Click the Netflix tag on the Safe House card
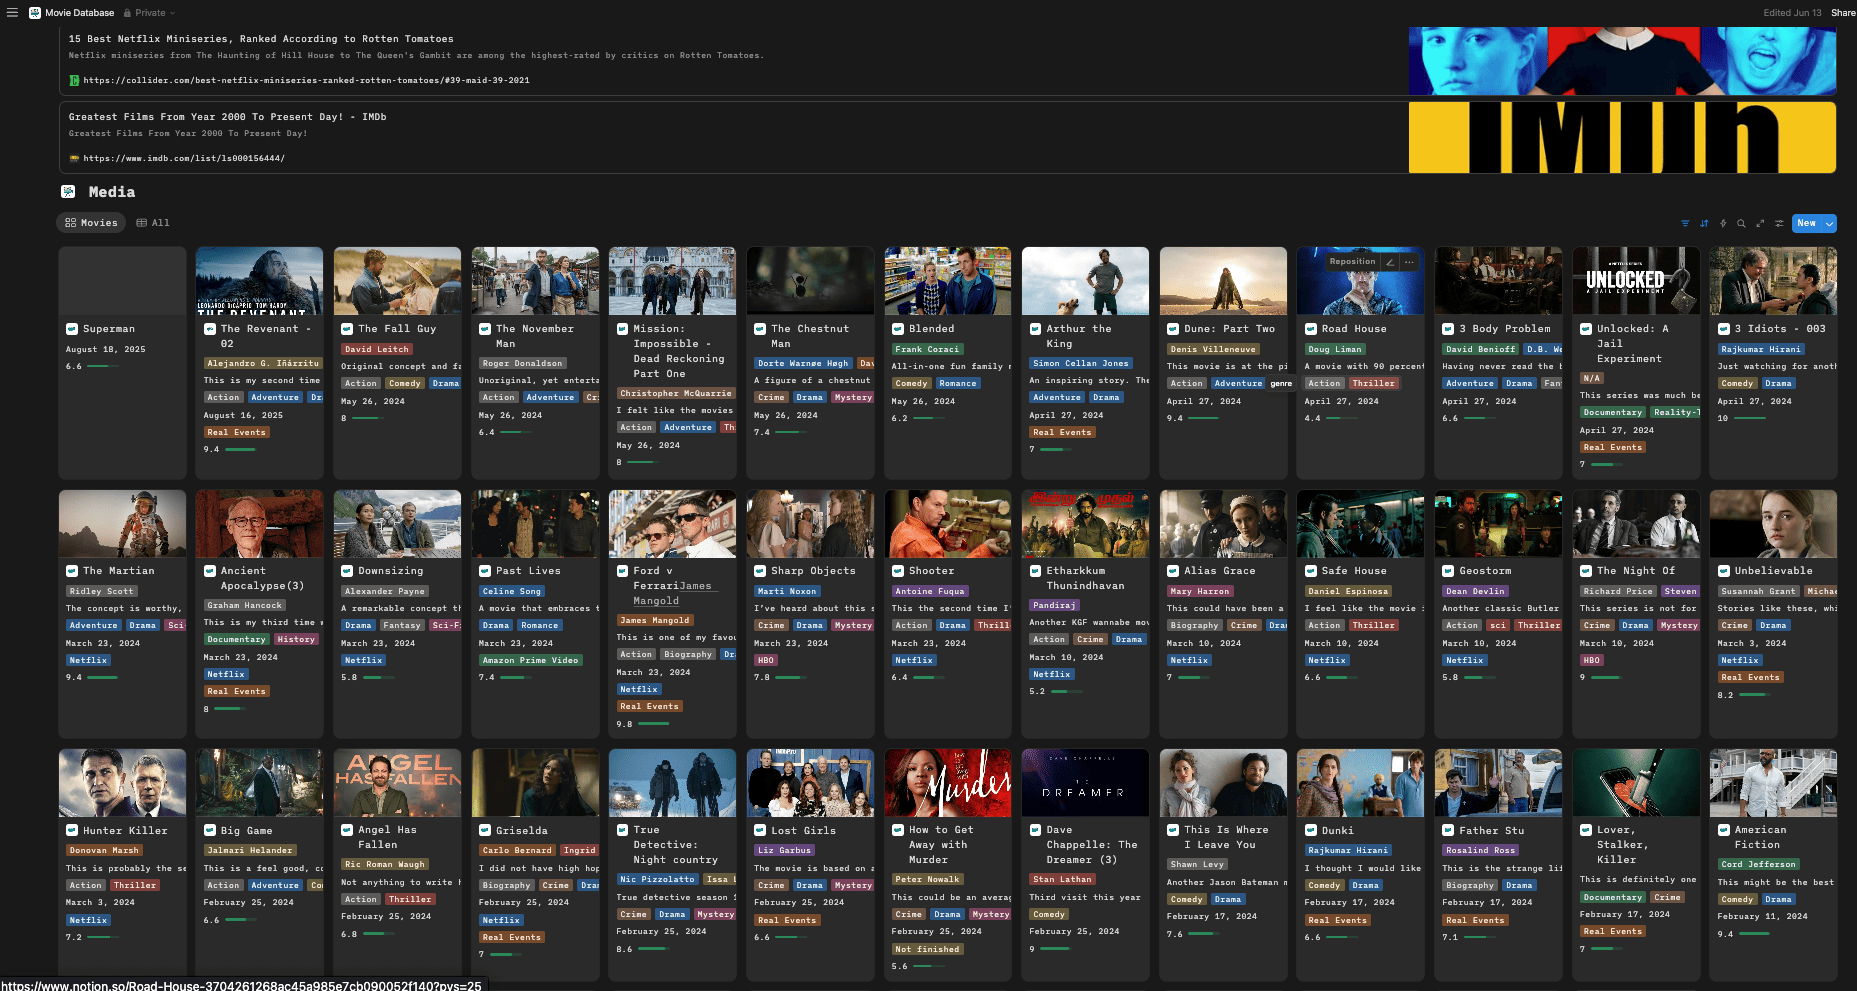Image resolution: width=1857 pixels, height=991 pixels. click(1326, 660)
